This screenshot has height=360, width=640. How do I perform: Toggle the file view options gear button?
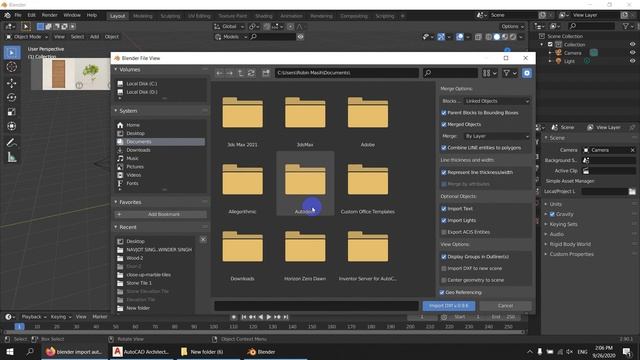(x=527, y=73)
